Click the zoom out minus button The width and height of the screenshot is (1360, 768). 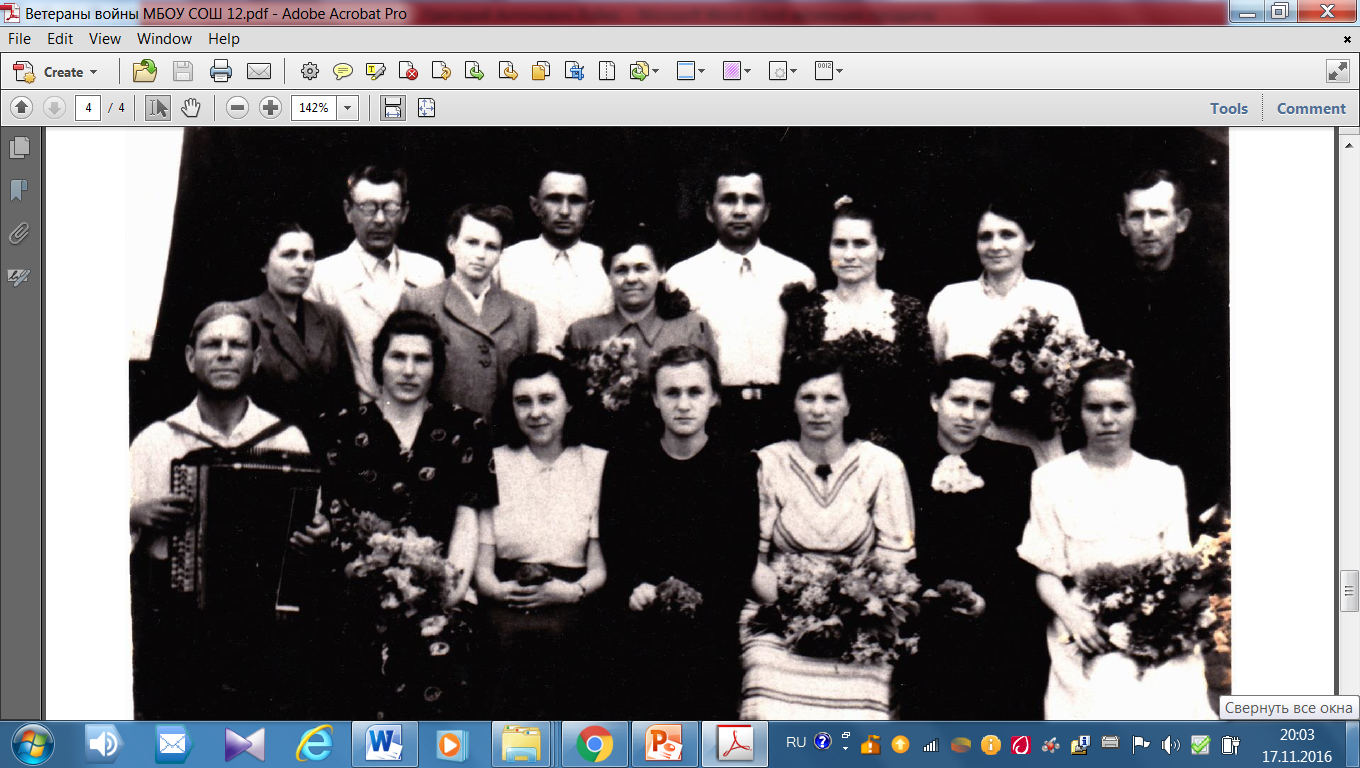click(237, 108)
